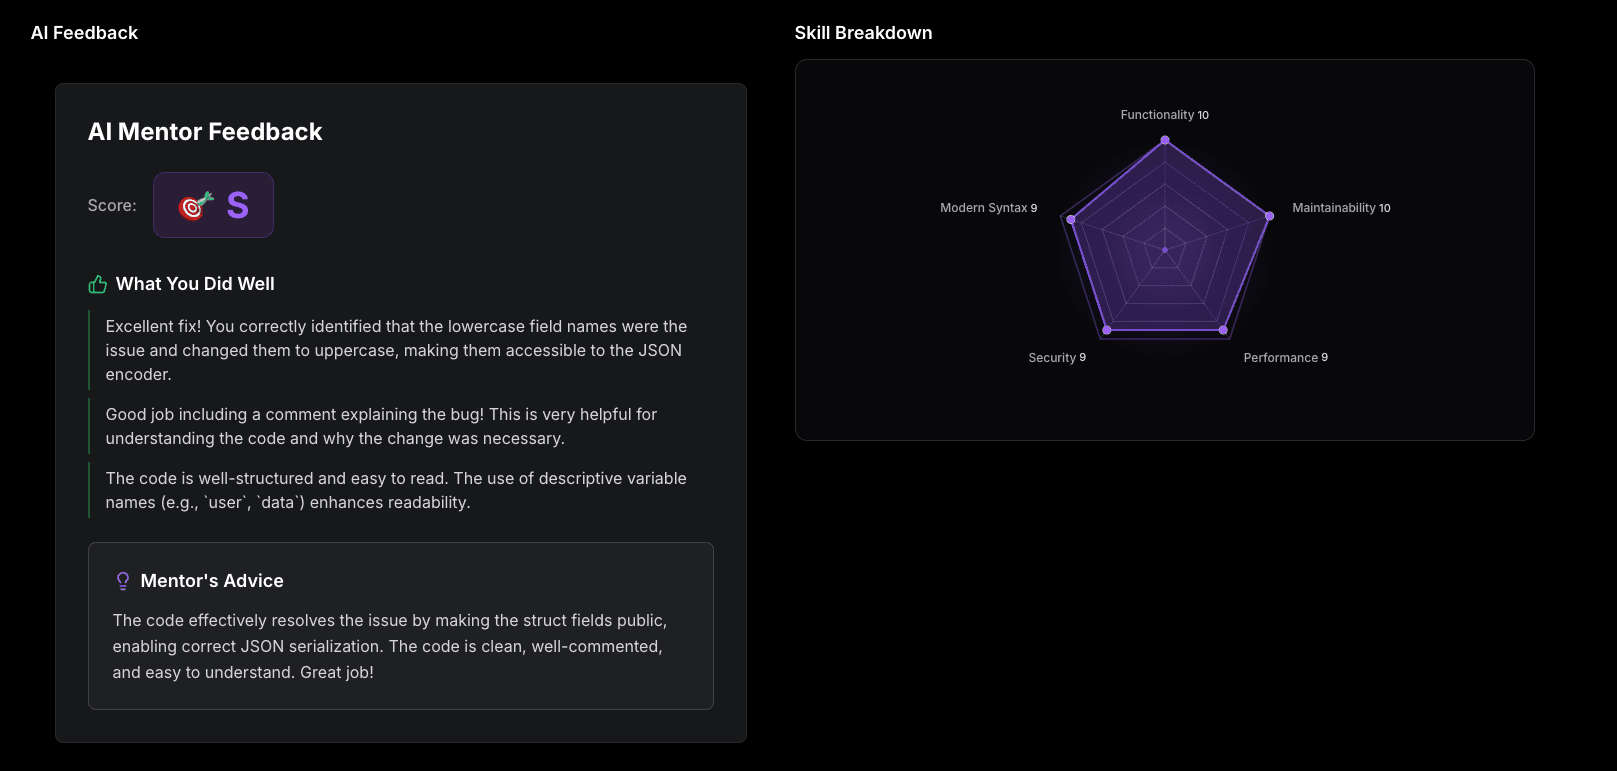The height and width of the screenshot is (771, 1617).
Task: Select the Maintainability data point on radar chart
Action: [1269, 216]
